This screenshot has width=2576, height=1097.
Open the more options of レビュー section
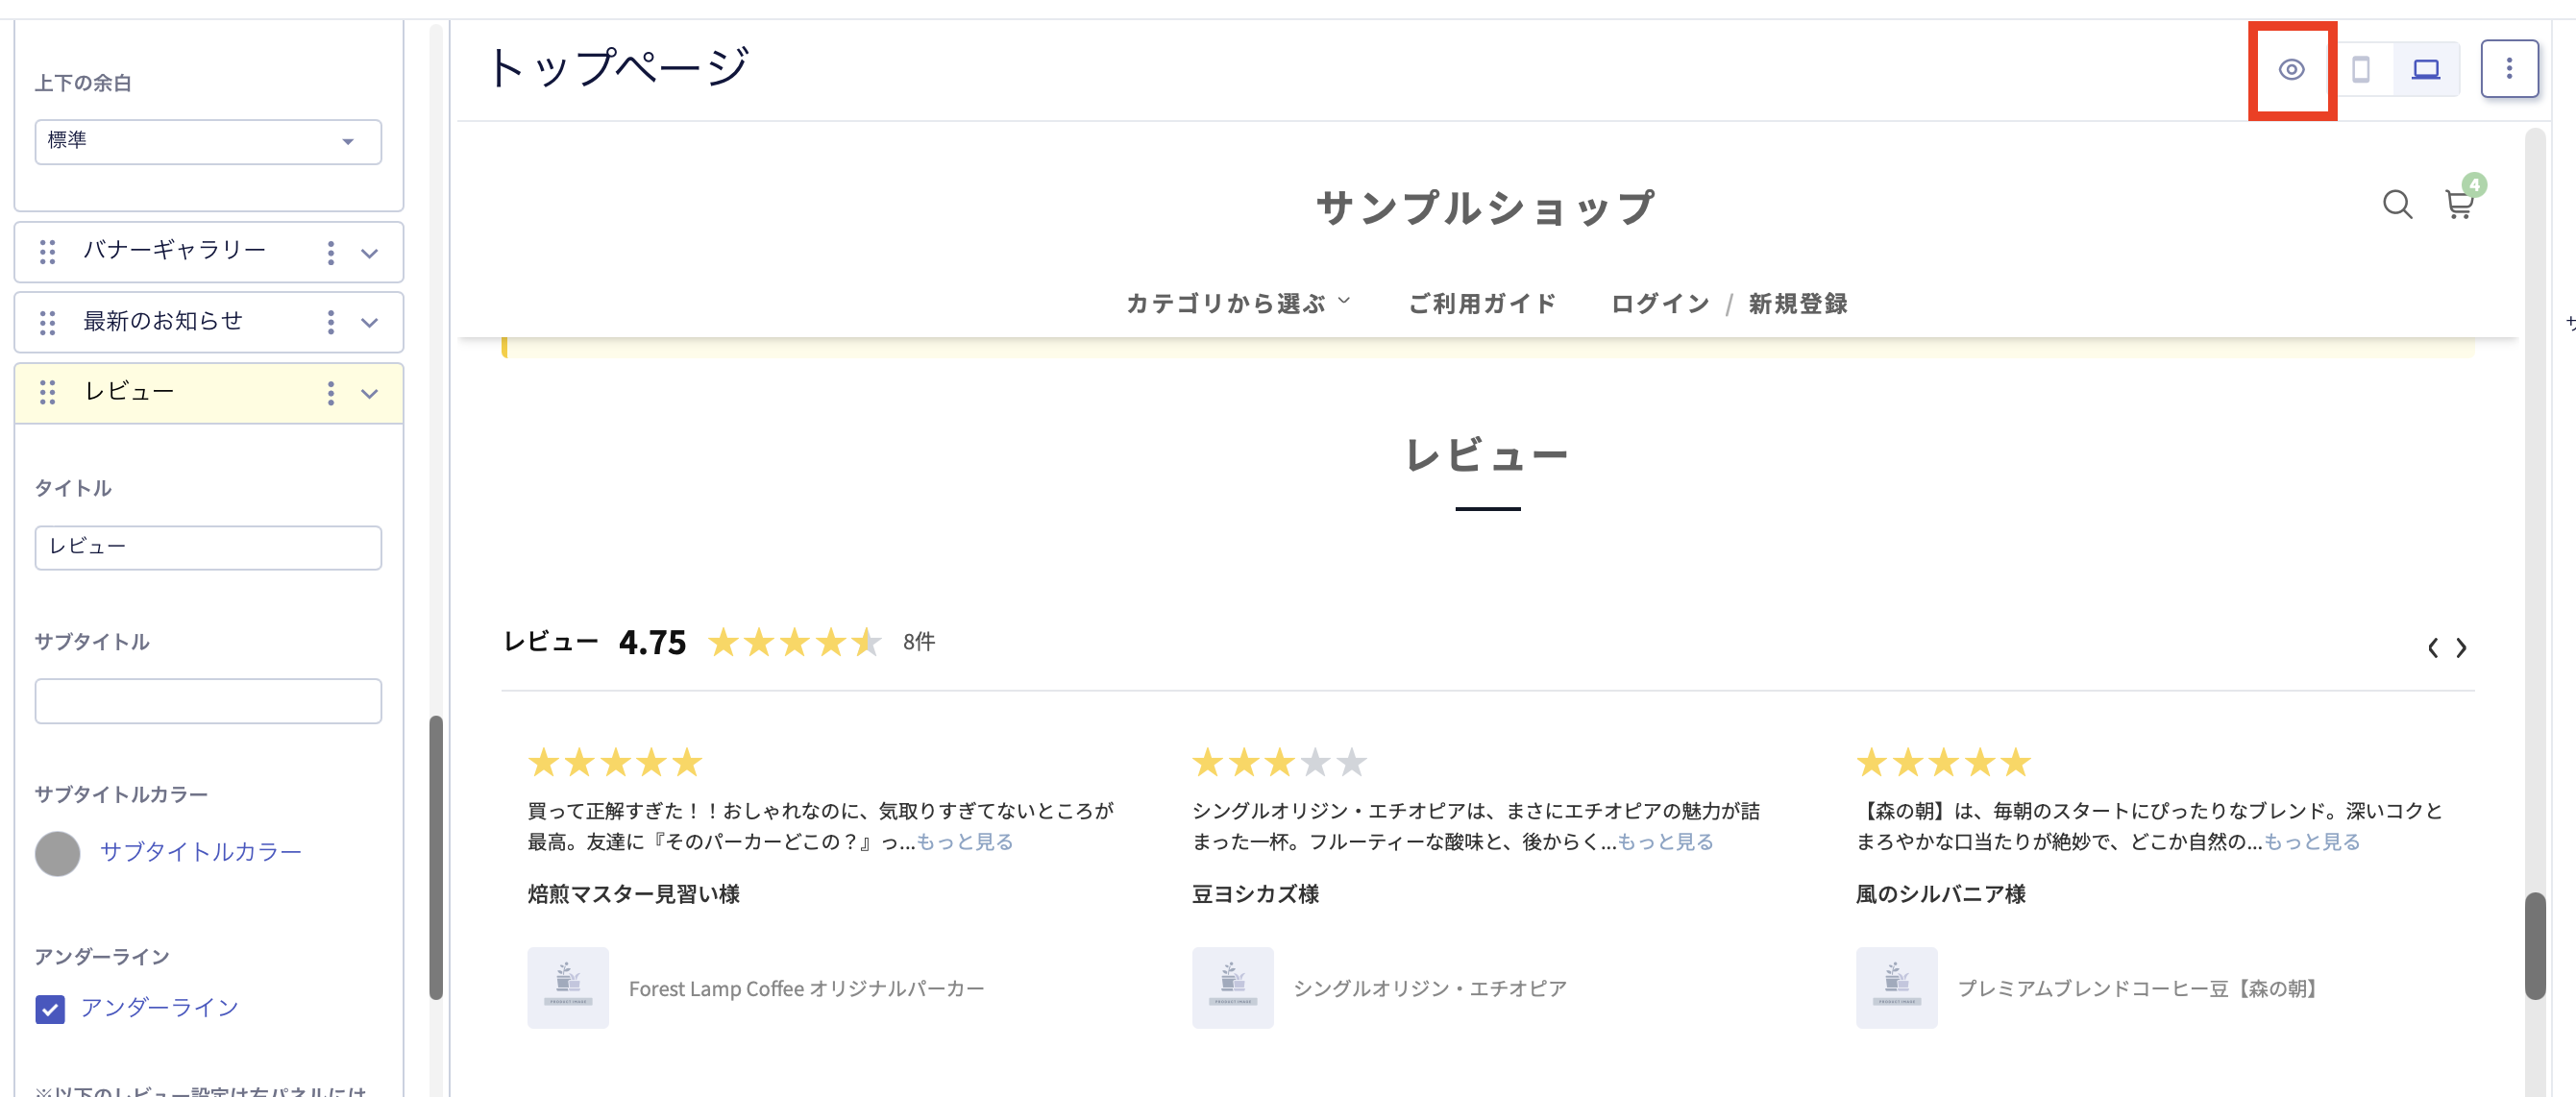point(330,393)
